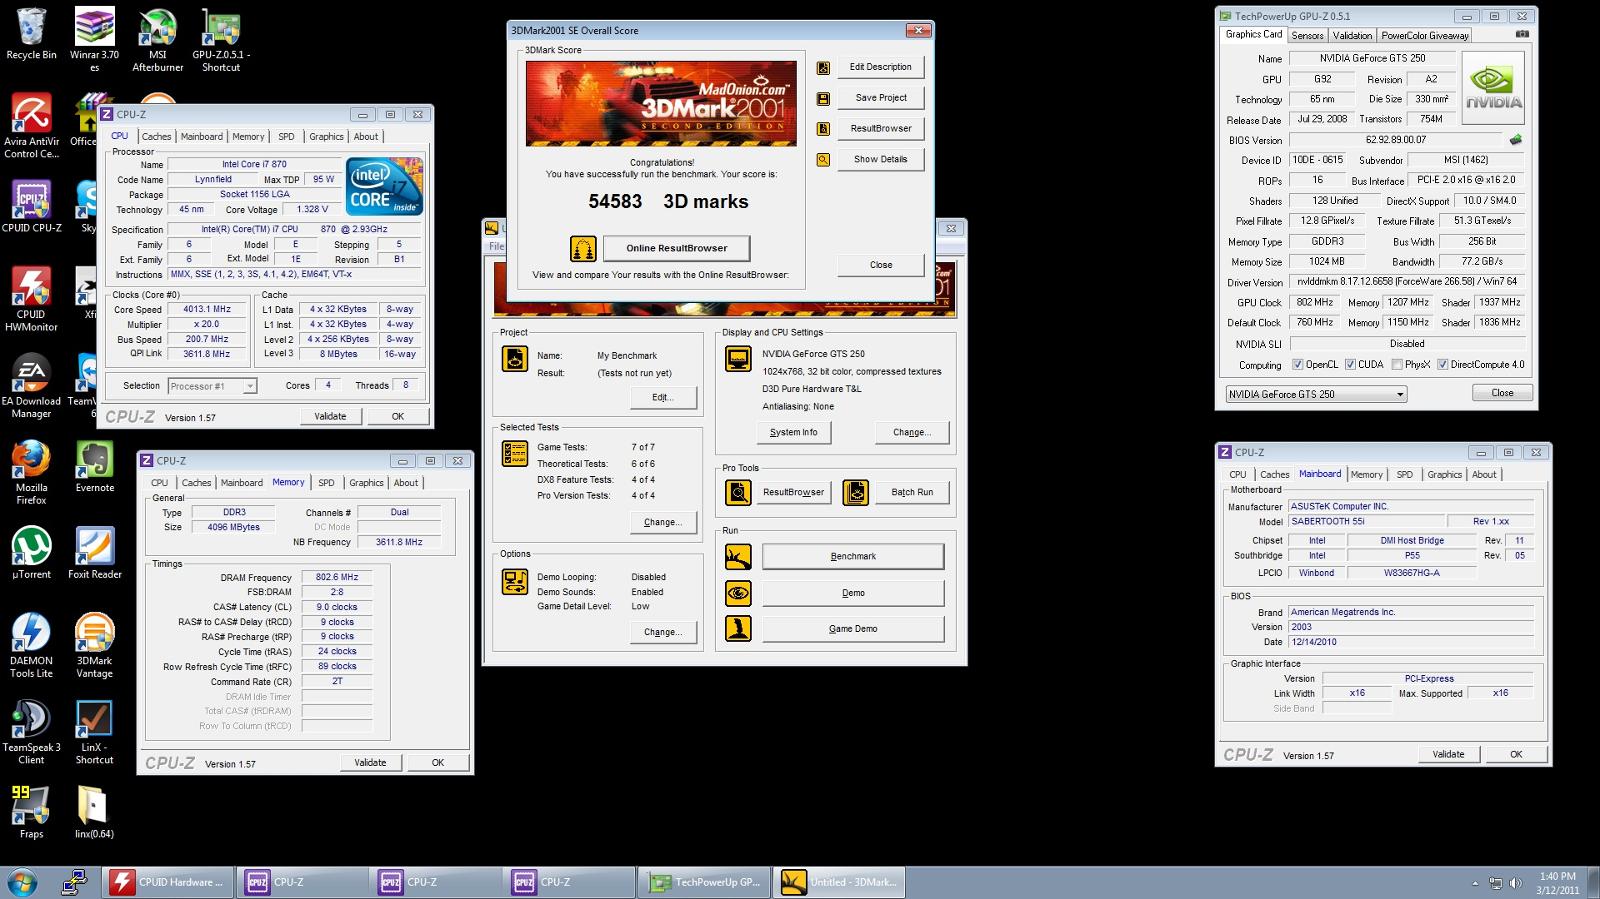Click the Game Demo joystick icon

[x=738, y=629]
